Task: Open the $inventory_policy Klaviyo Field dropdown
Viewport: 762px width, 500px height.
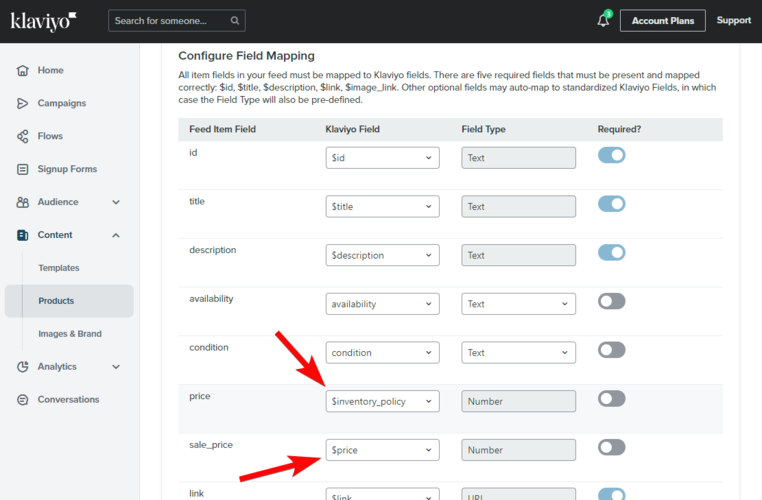Action: [382, 401]
